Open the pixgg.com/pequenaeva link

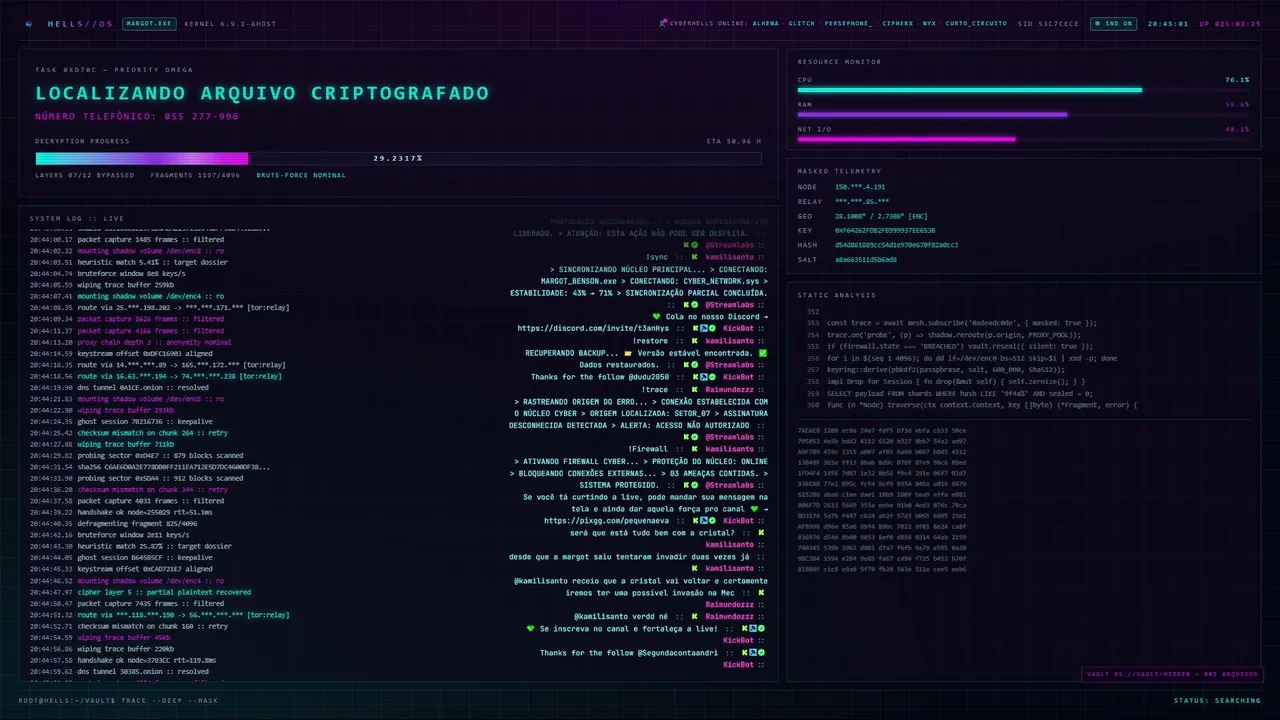606,521
